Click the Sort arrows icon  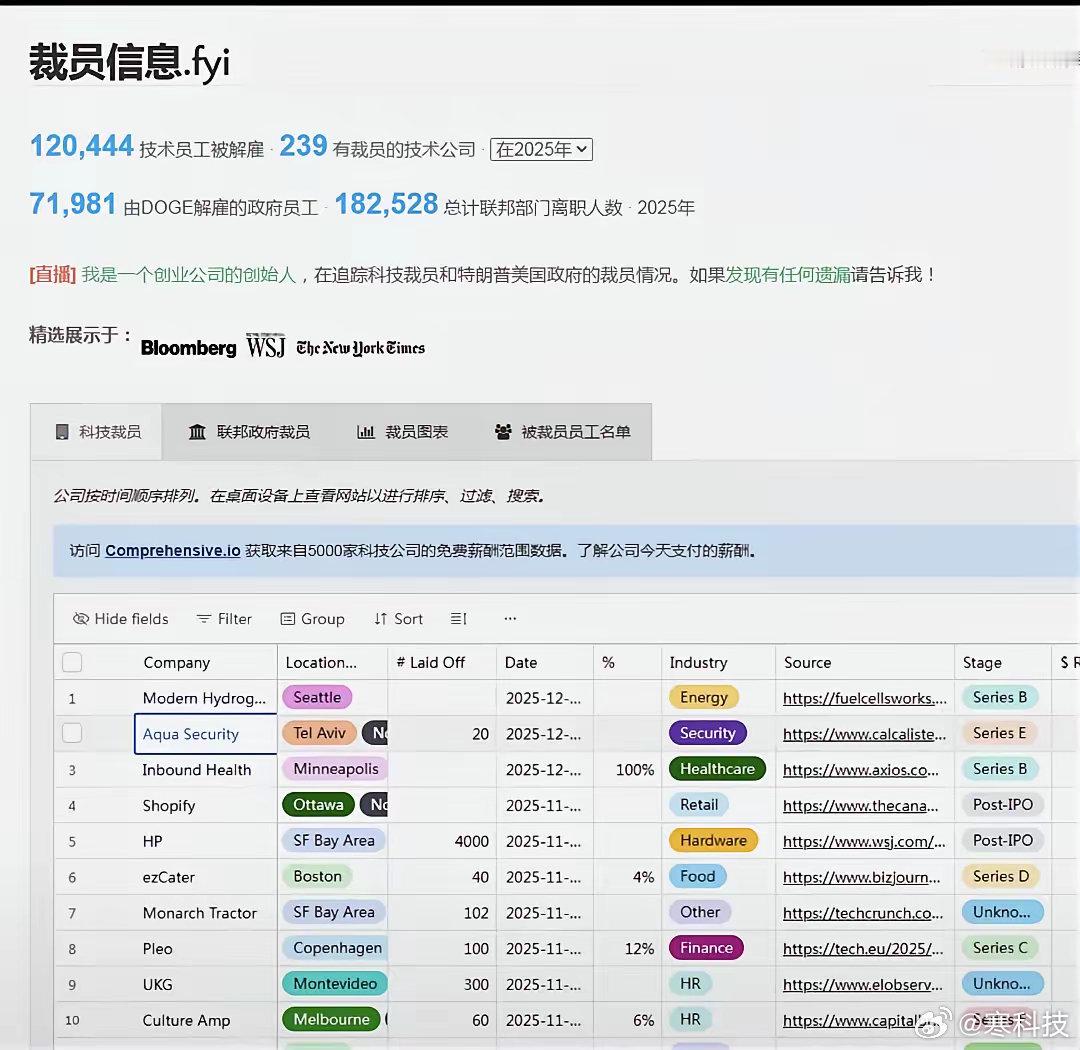[x=380, y=619]
